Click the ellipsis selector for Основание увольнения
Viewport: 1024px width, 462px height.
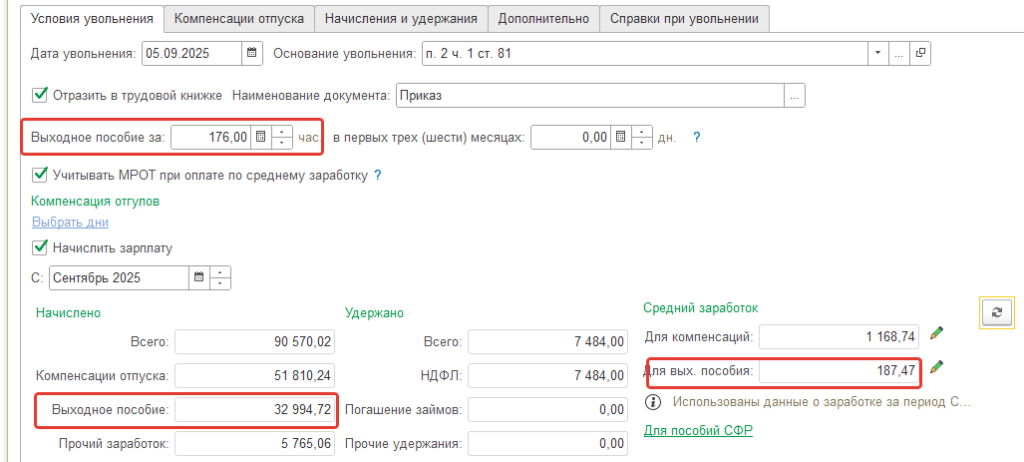tap(899, 52)
